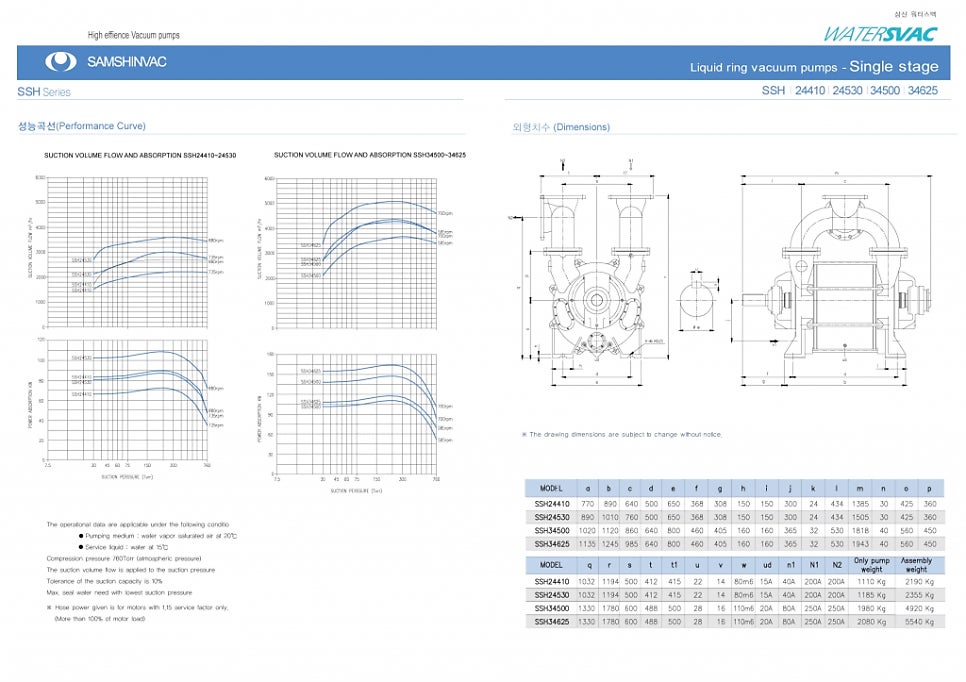
Task: Click SSH34625 row label in lower weight table
Action: click(552, 622)
